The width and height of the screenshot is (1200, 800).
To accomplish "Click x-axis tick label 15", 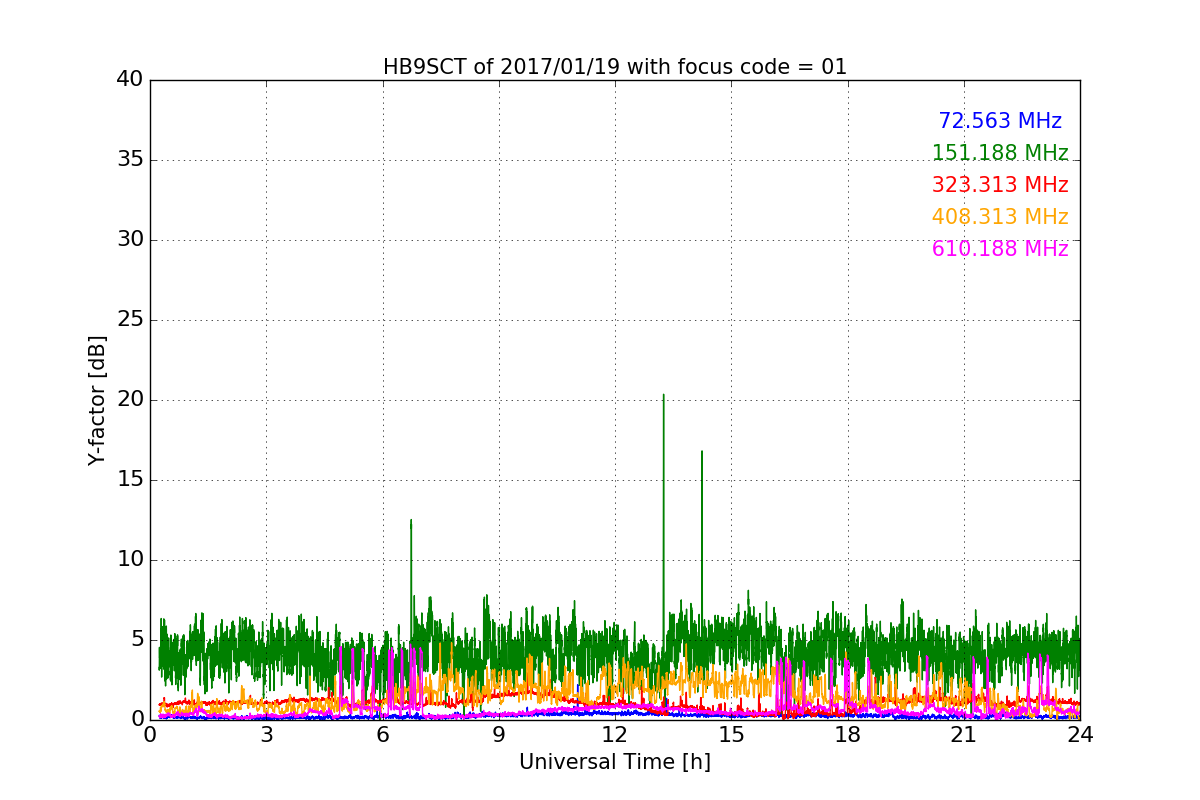I will click(x=731, y=735).
